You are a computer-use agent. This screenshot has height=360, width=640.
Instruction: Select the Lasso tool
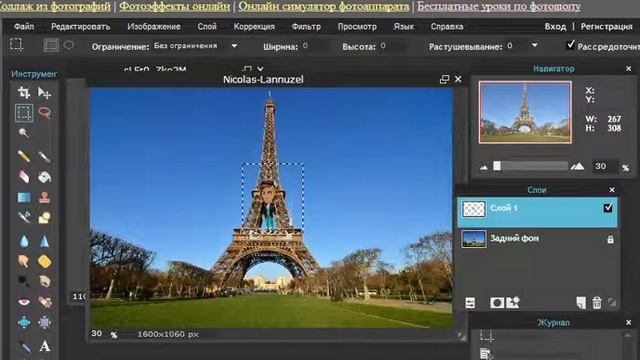[x=44, y=112]
